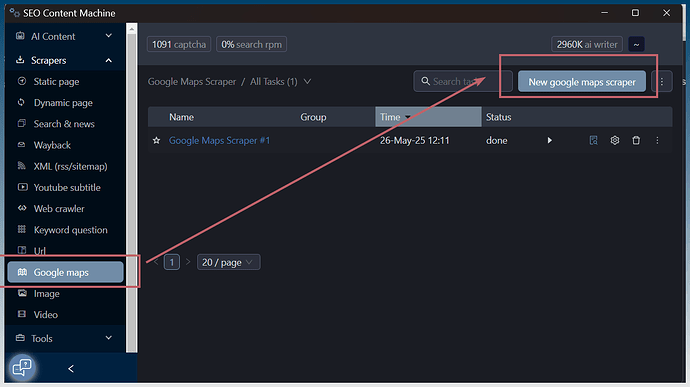Select XML (rss/sitemap) scraper
690x387 pixels.
tap(70, 166)
